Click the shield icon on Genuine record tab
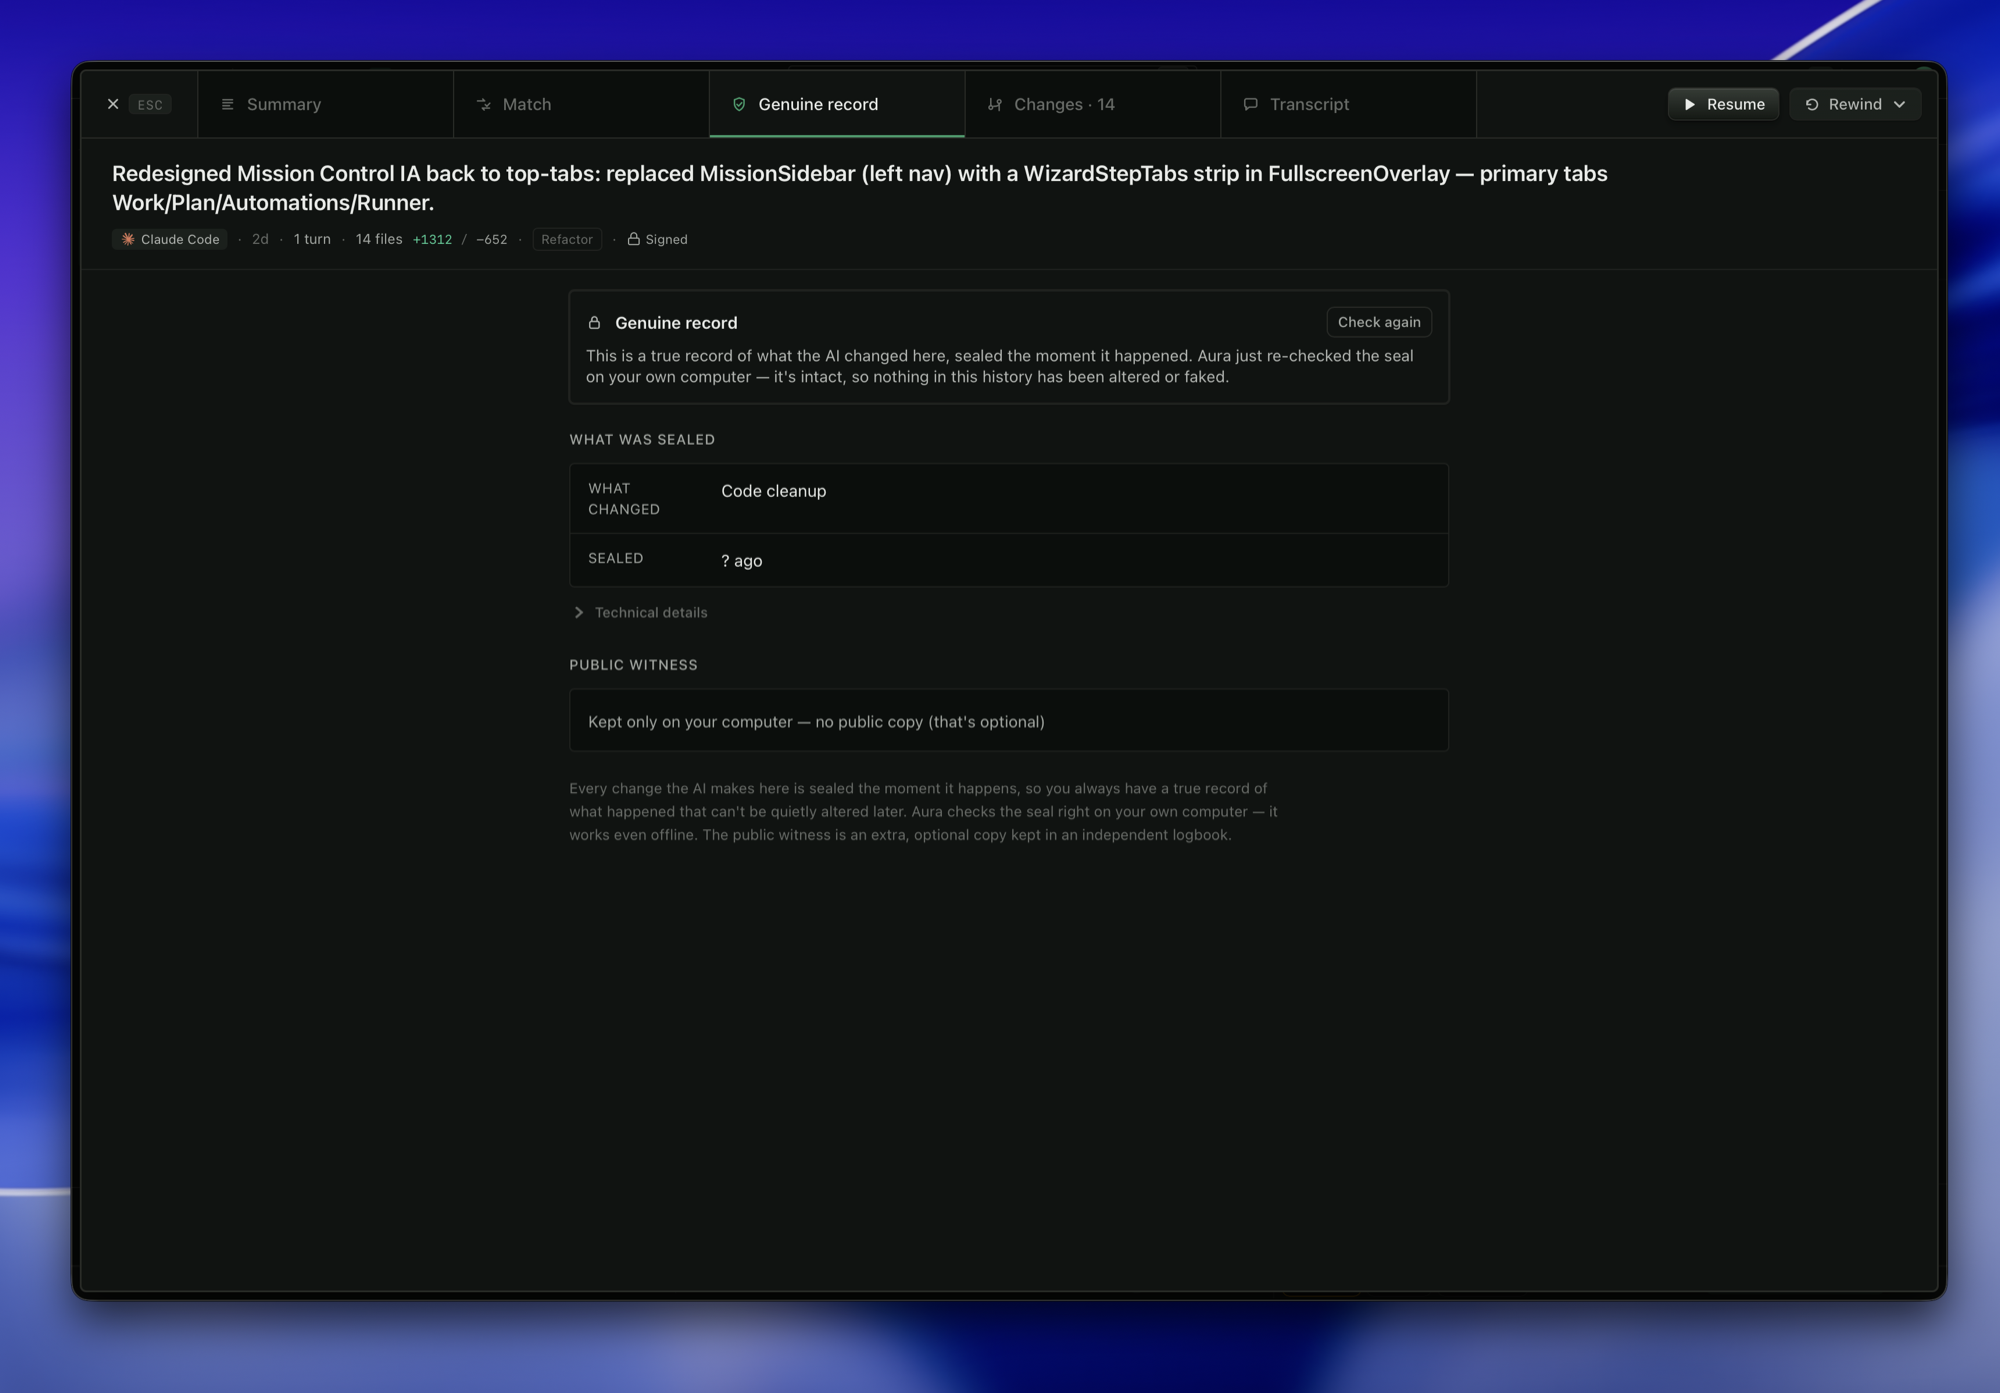Image resolution: width=2000 pixels, height=1393 pixels. [739, 104]
